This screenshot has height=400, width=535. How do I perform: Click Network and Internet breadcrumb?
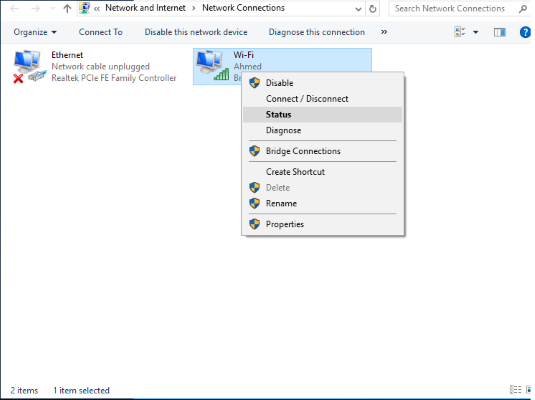[x=145, y=8]
